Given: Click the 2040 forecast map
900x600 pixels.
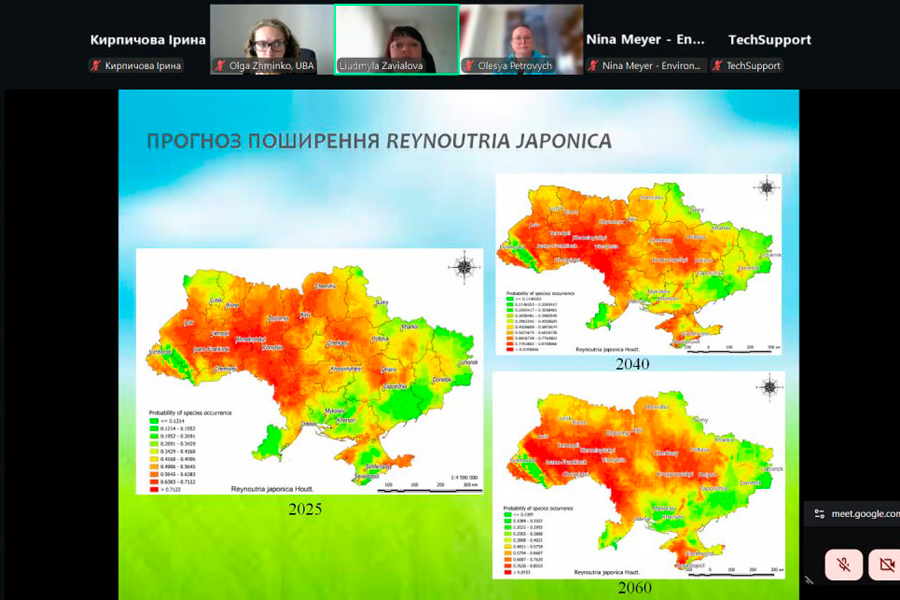Looking at the screenshot, I should point(638,264).
